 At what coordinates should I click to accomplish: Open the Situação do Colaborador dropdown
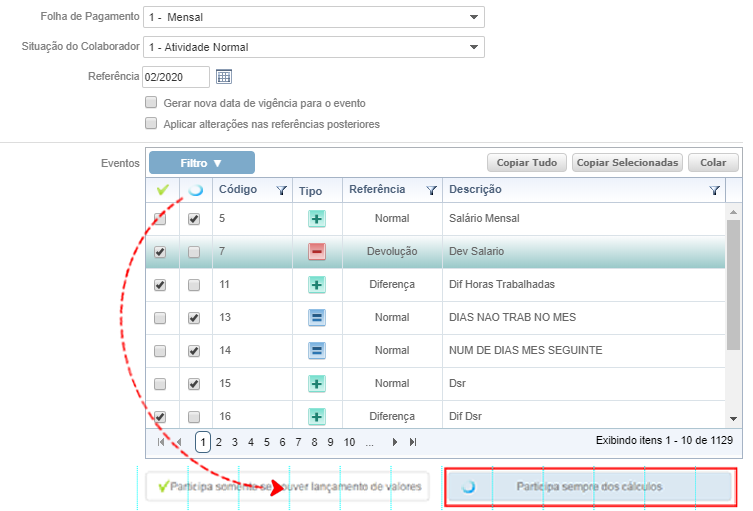click(x=473, y=47)
